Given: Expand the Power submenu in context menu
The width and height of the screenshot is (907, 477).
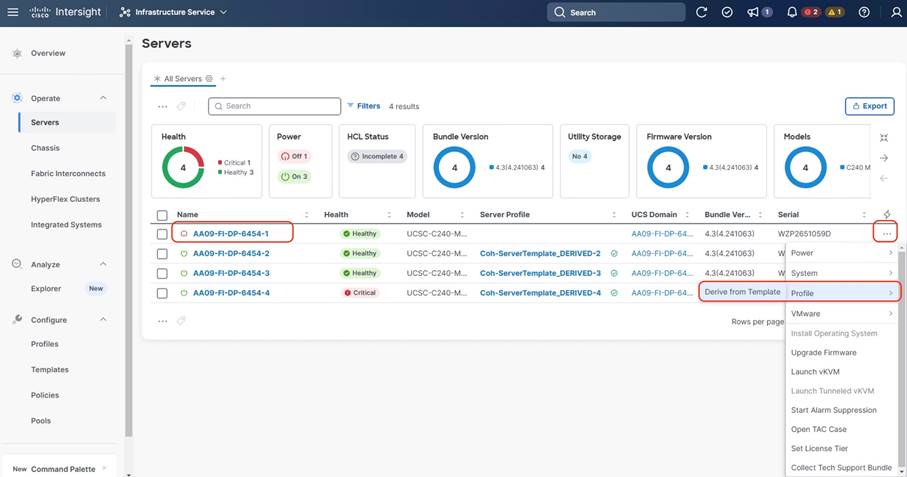Looking at the screenshot, I should click(840, 253).
